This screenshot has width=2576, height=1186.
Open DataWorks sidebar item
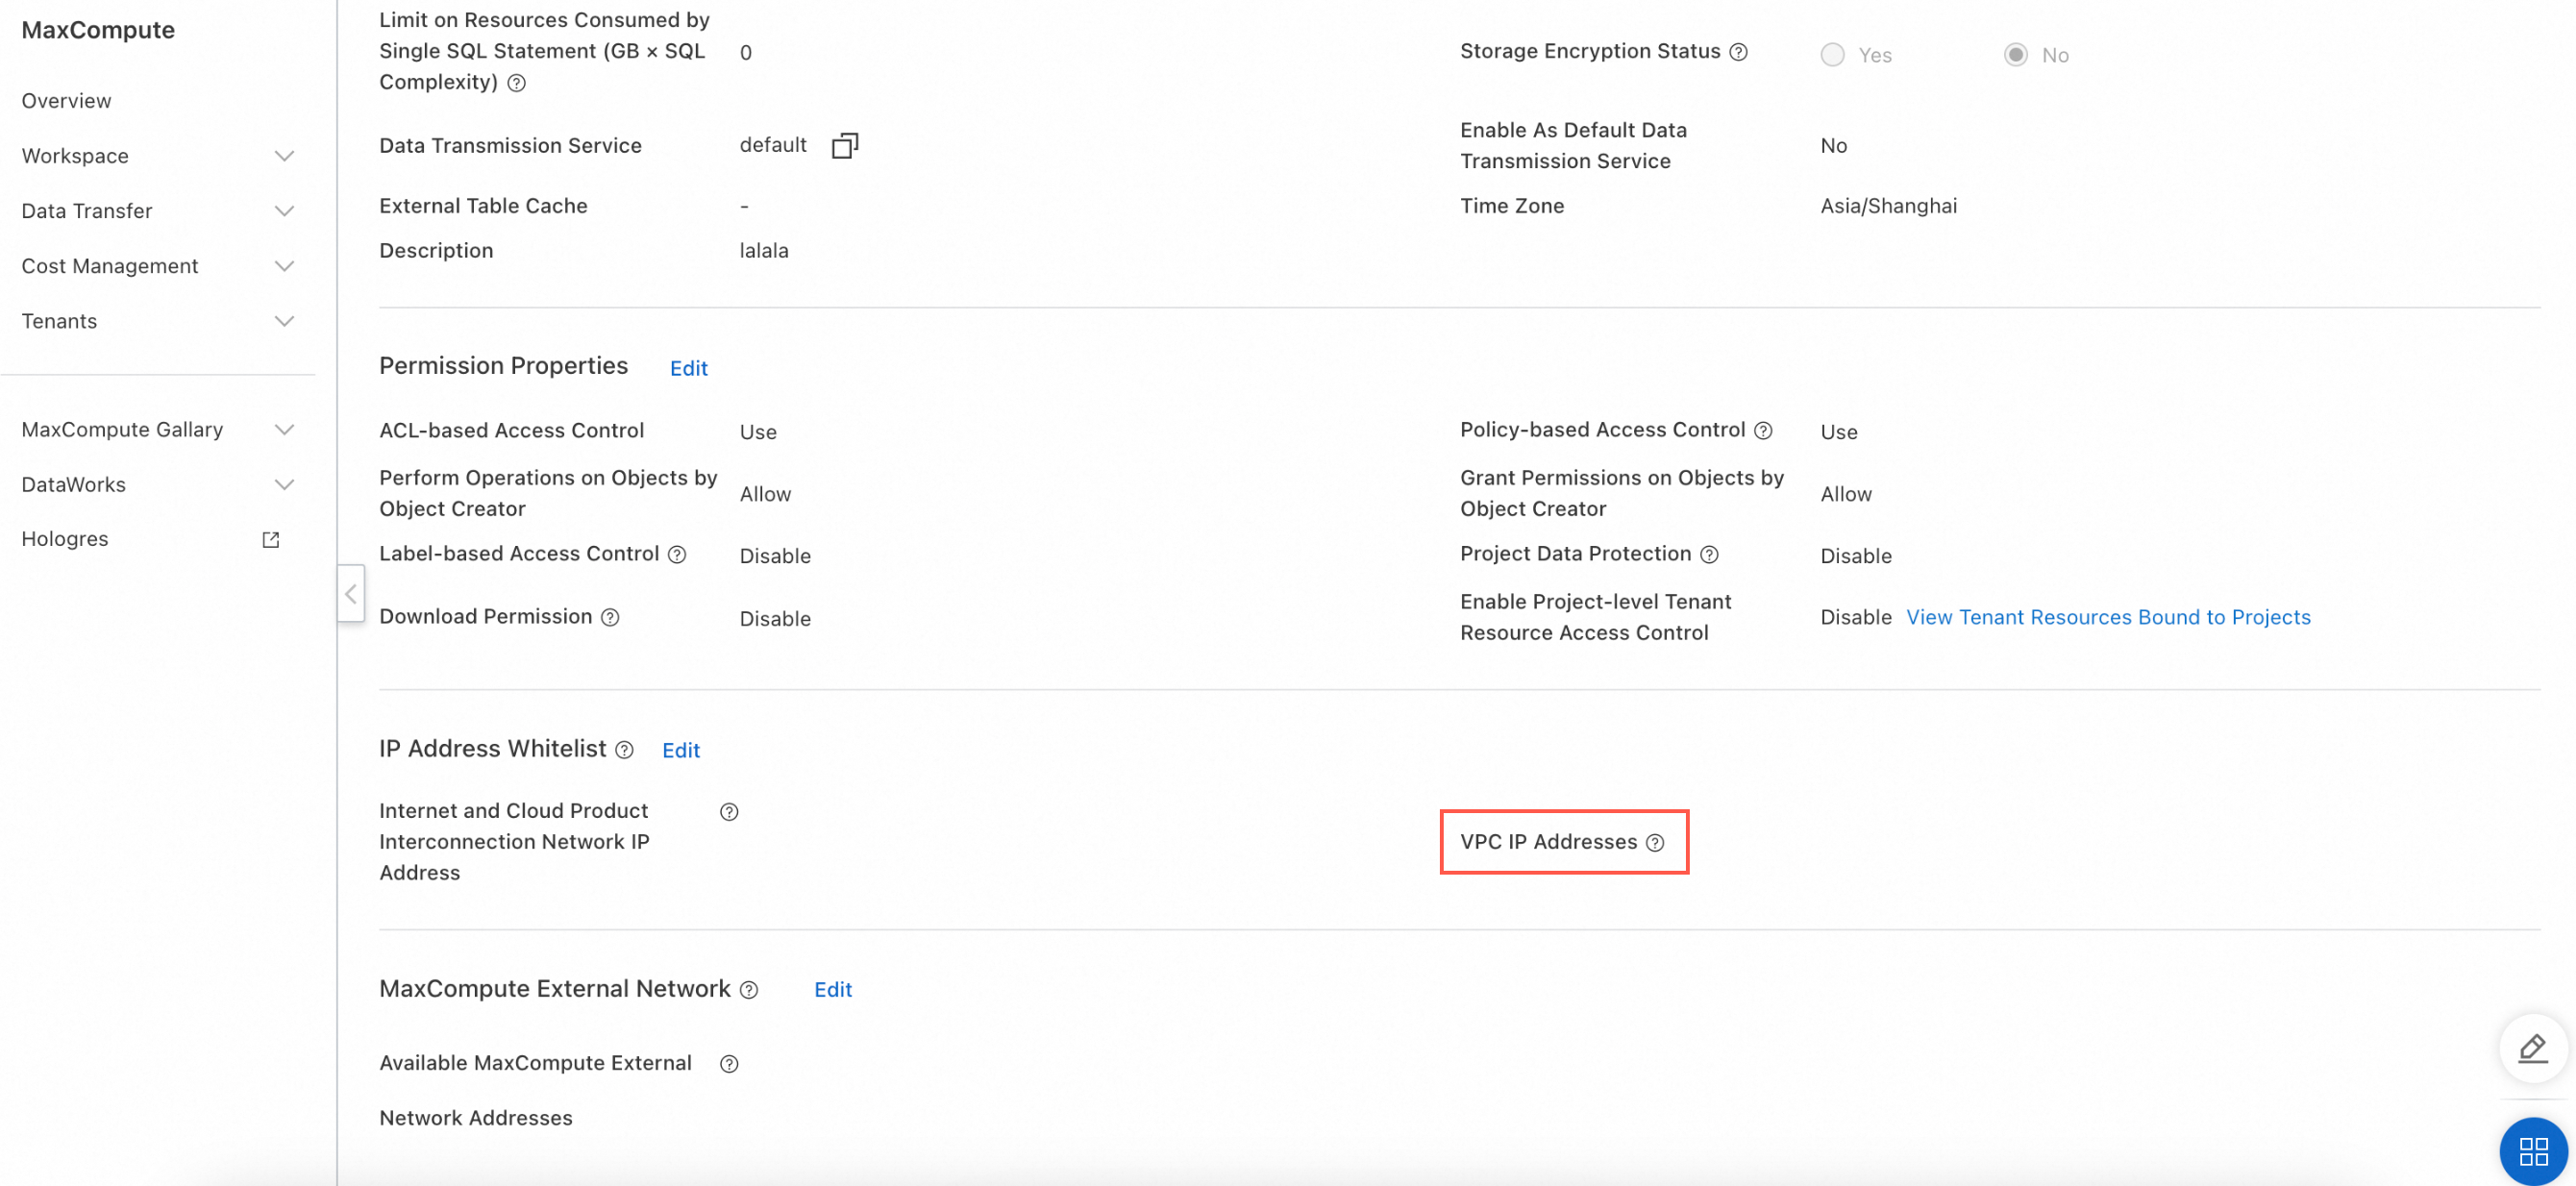[x=74, y=484]
